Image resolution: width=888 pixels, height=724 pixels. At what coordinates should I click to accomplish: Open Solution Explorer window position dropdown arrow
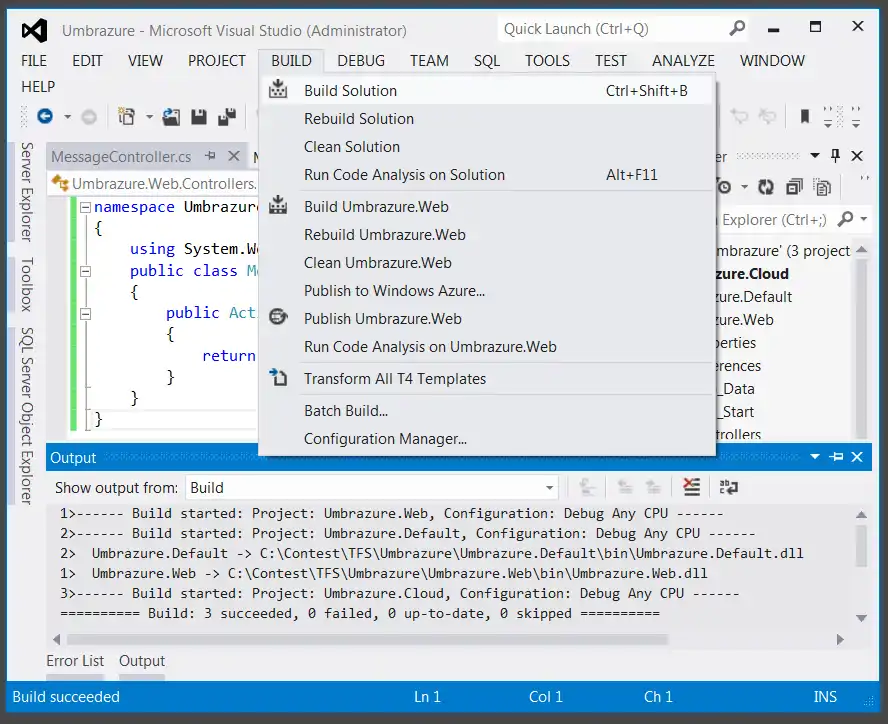815,155
